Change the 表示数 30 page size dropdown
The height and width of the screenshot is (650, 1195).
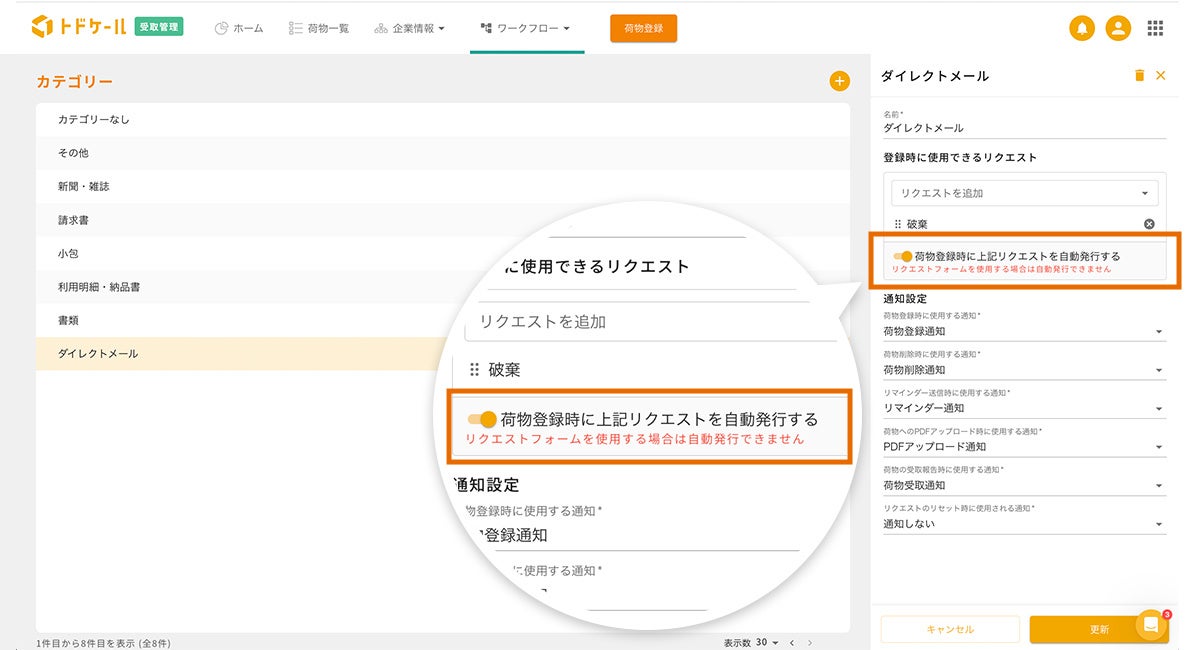click(x=767, y=643)
